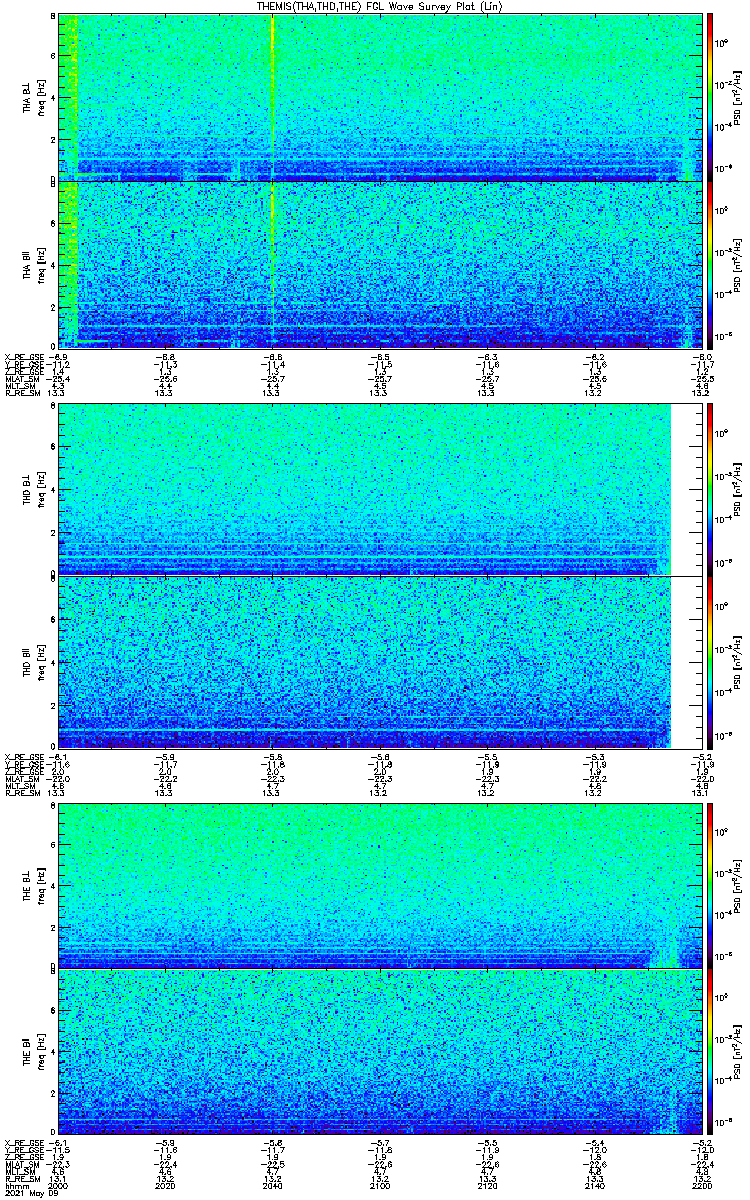Select the THE B-perpendicular spectrogram panel
The height and width of the screenshot is (1200, 750).
click(381, 885)
